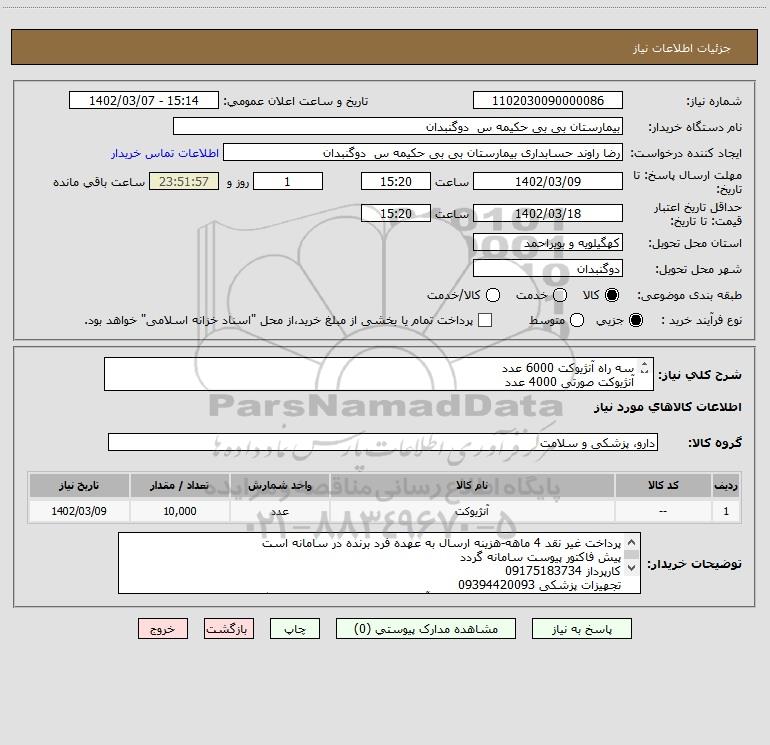The image size is (770, 745).
Task: Click the announcement date field 1402/03/07 - 15:14
Action: click(x=144, y=100)
